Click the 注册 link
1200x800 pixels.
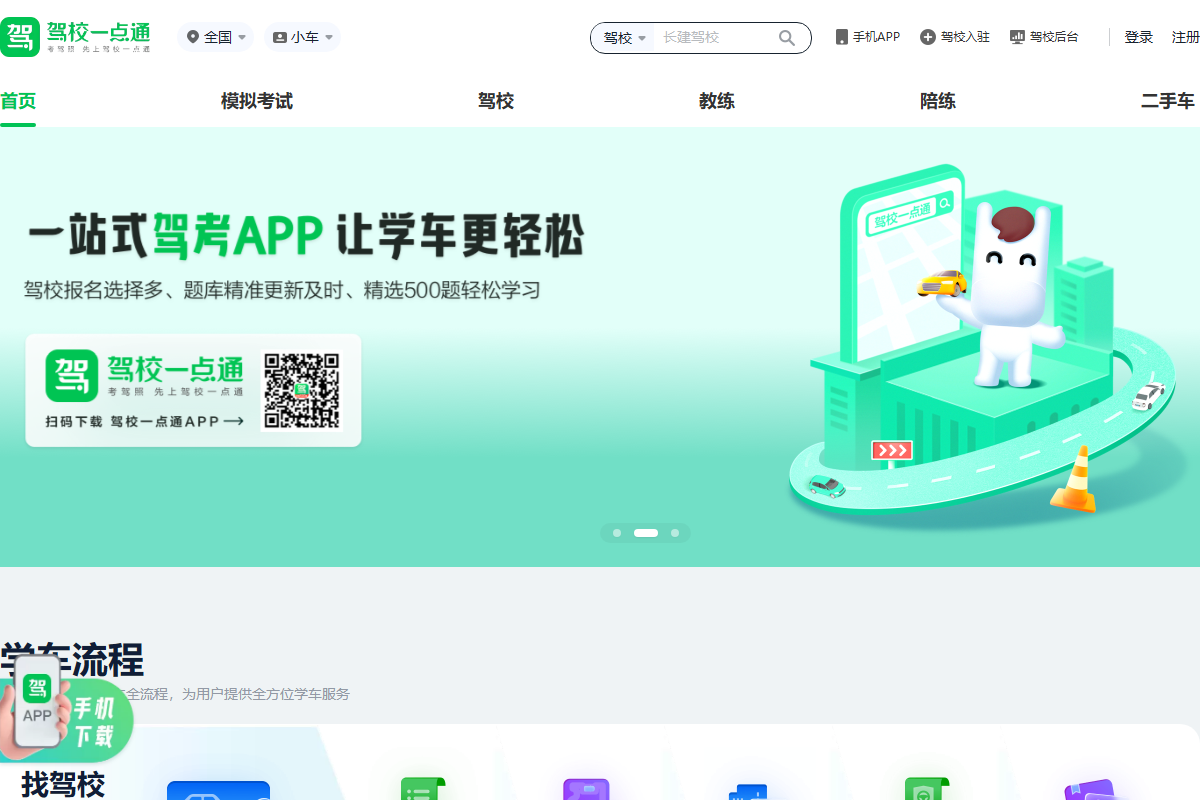(1185, 37)
